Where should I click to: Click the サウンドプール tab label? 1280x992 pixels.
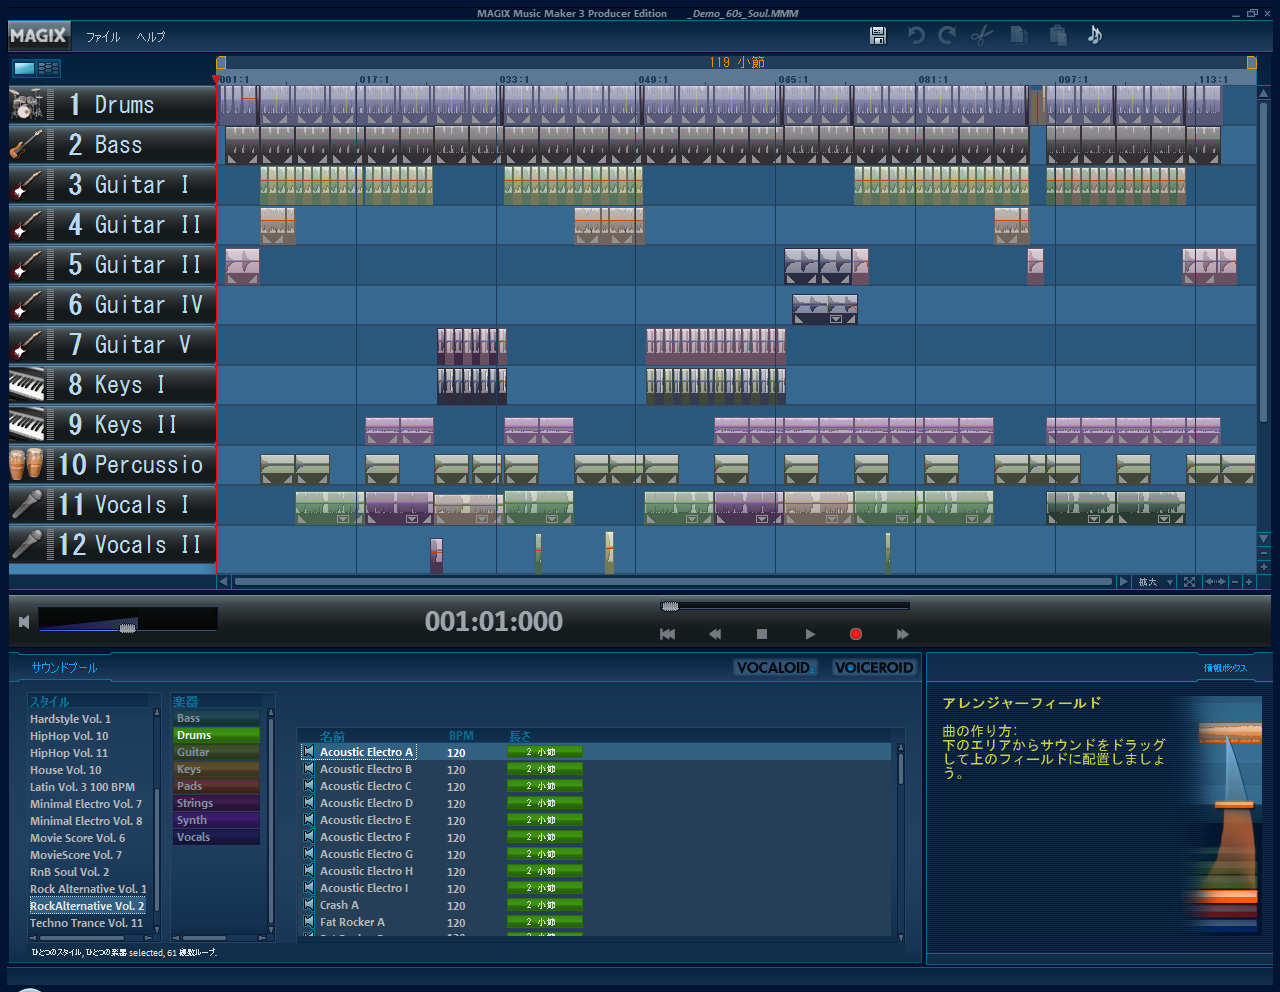(64, 667)
